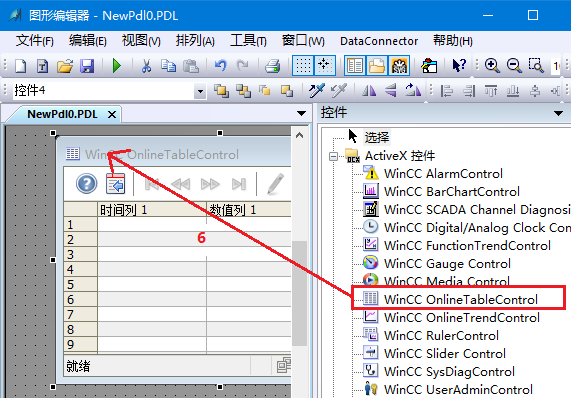The height and width of the screenshot is (398, 573).
Task: Collapse the ActiveX 控件 tree node
Action: [x=333, y=156]
